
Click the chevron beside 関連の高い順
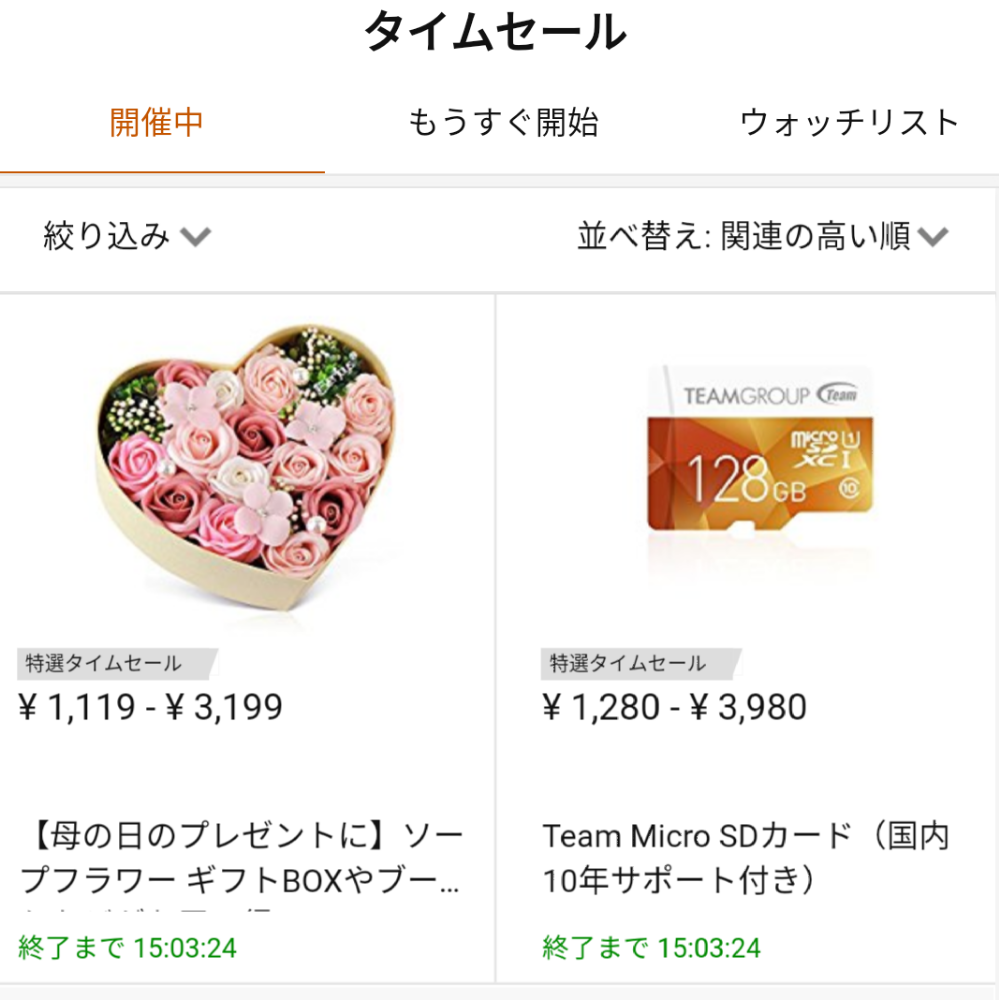933,237
